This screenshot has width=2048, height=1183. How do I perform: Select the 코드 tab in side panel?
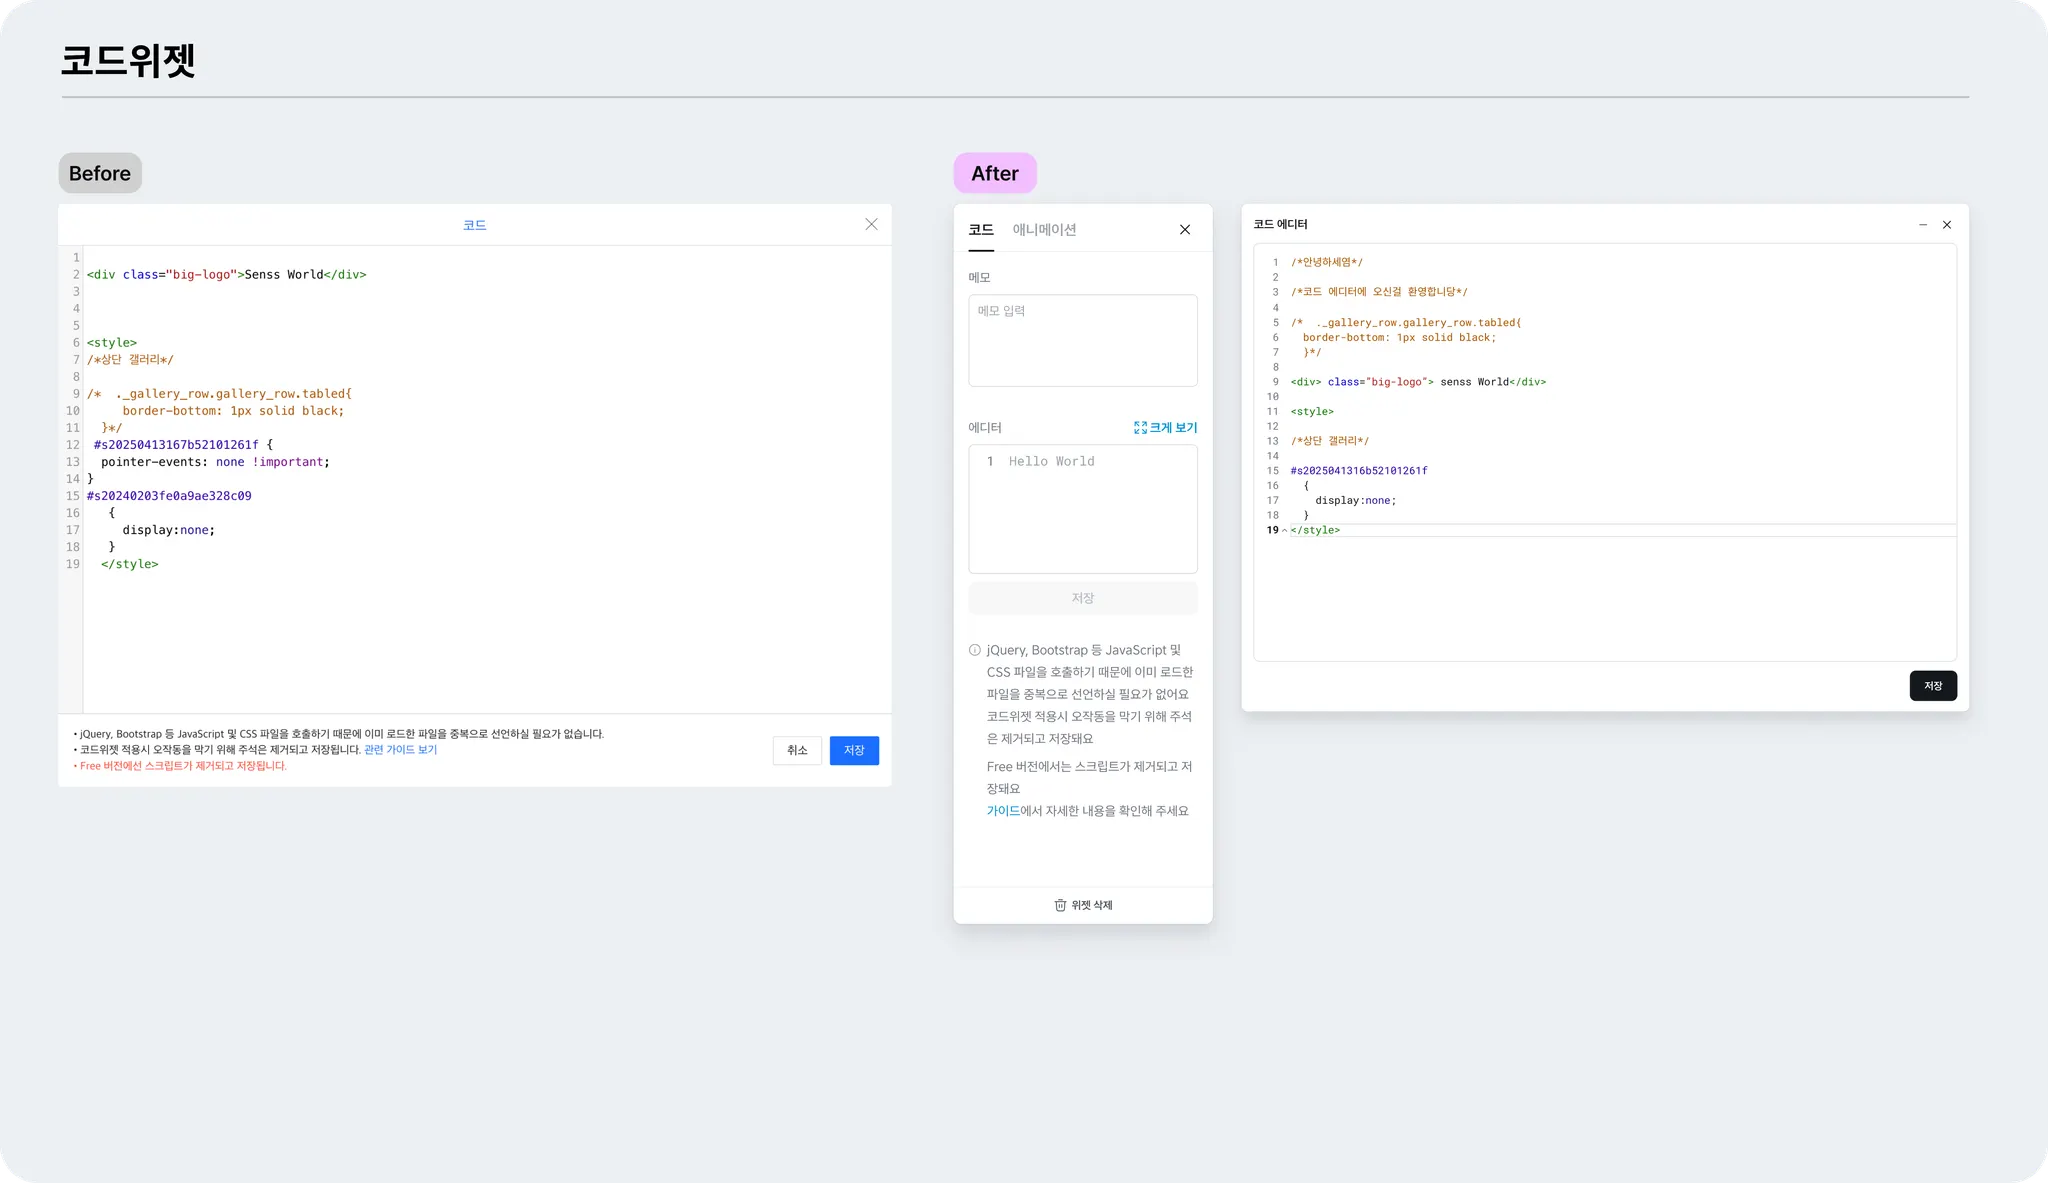pyautogui.click(x=981, y=230)
